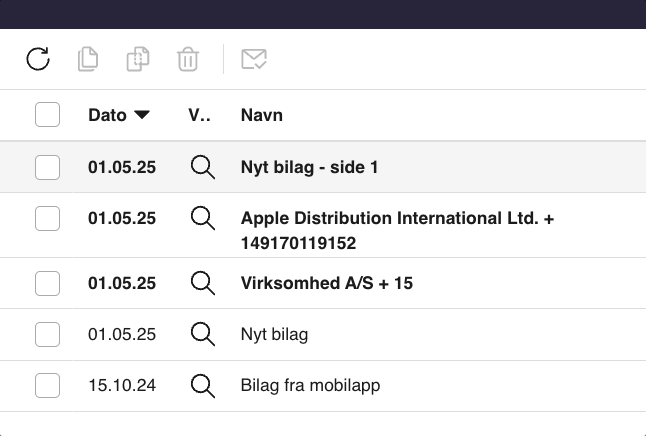Open preview magnifier for Nyt bilag - side 1
The image size is (646, 436).
click(203, 167)
